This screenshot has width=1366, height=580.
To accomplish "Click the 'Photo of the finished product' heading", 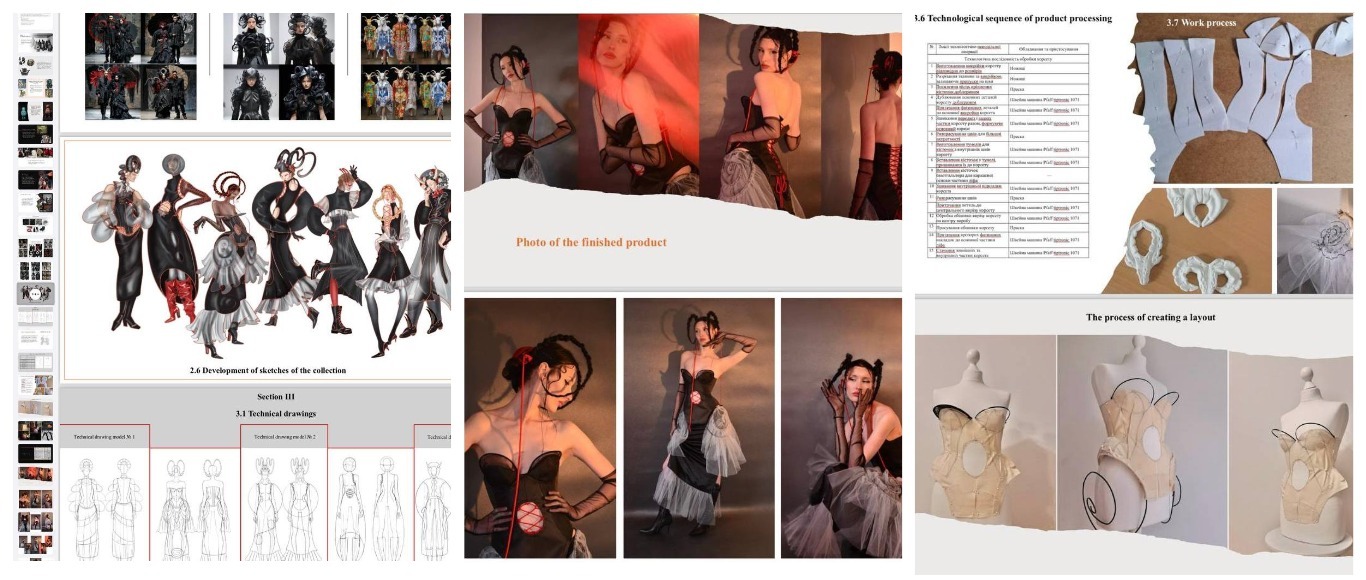I will click(591, 242).
